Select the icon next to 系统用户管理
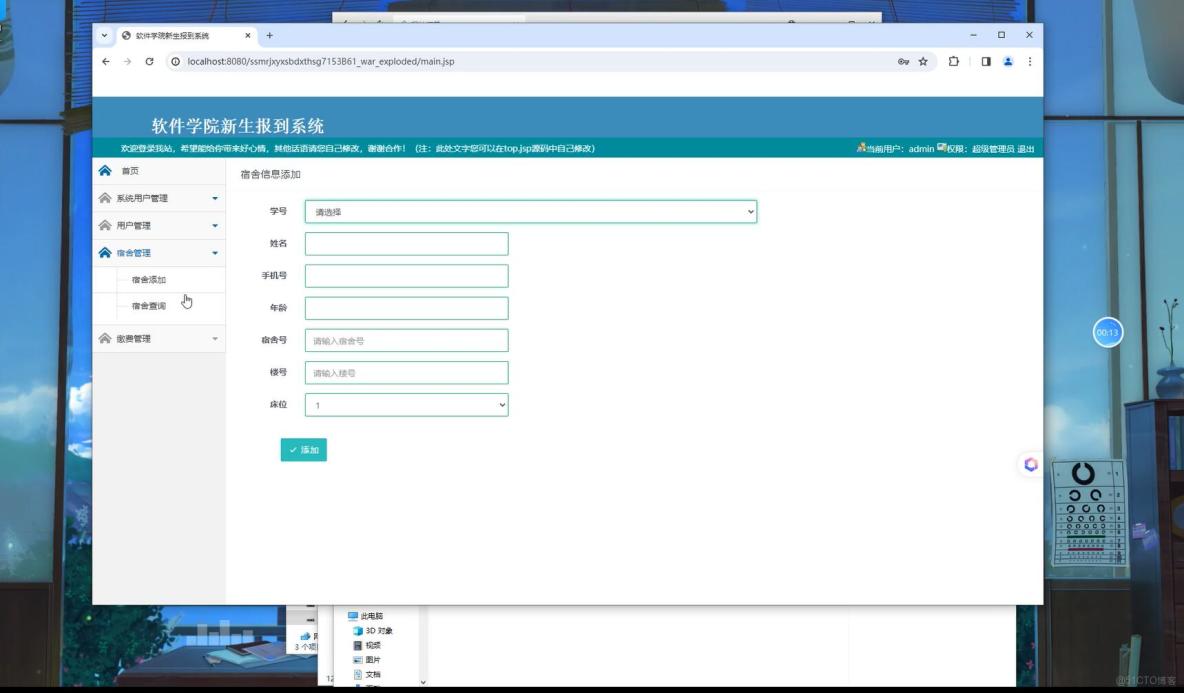The height and width of the screenshot is (693, 1184). [107, 197]
